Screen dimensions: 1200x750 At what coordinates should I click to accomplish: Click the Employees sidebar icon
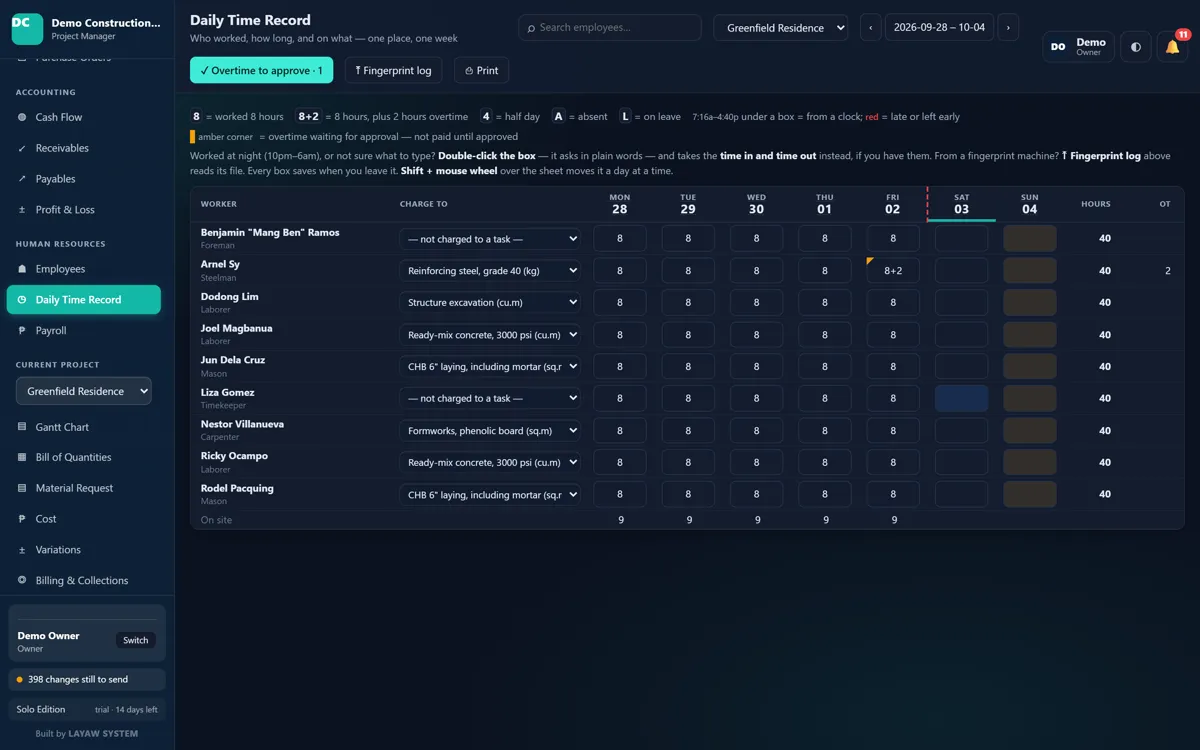[22, 269]
